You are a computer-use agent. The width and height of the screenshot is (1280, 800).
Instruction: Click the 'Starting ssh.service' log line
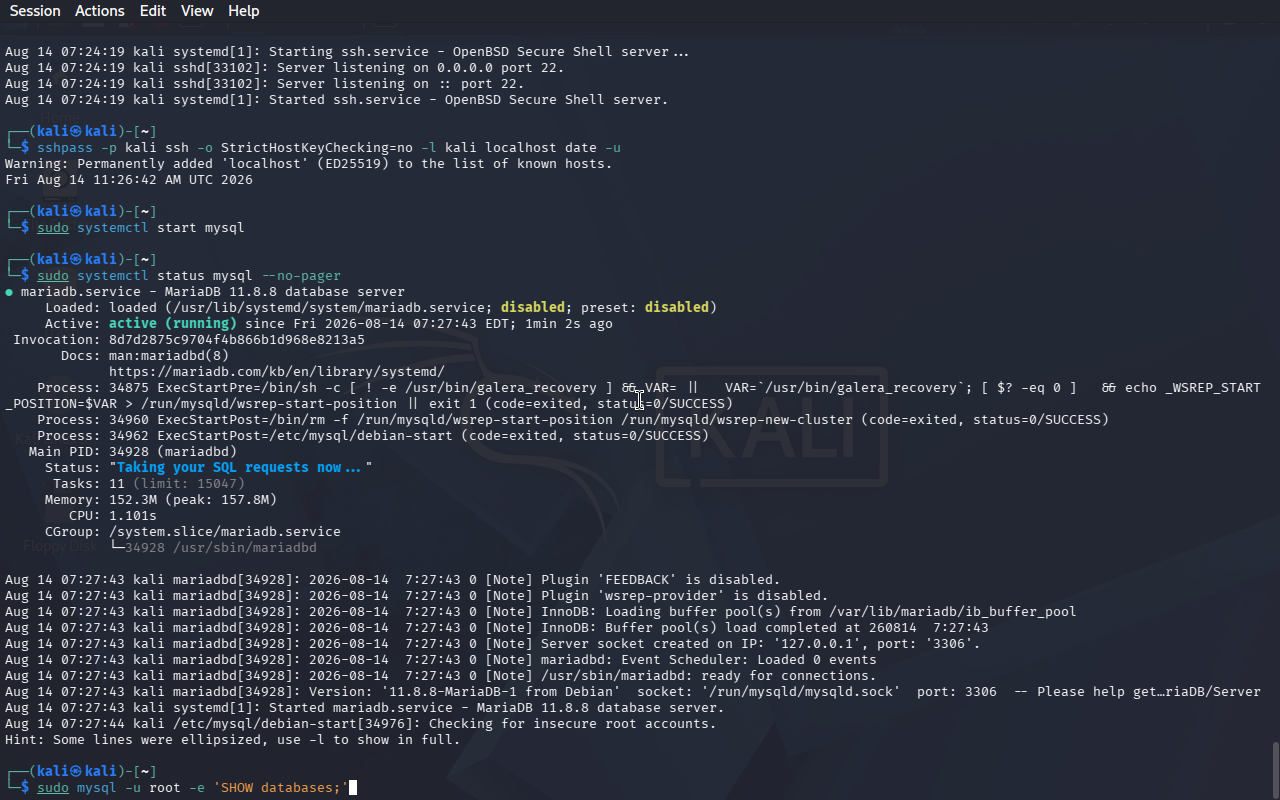(x=347, y=52)
